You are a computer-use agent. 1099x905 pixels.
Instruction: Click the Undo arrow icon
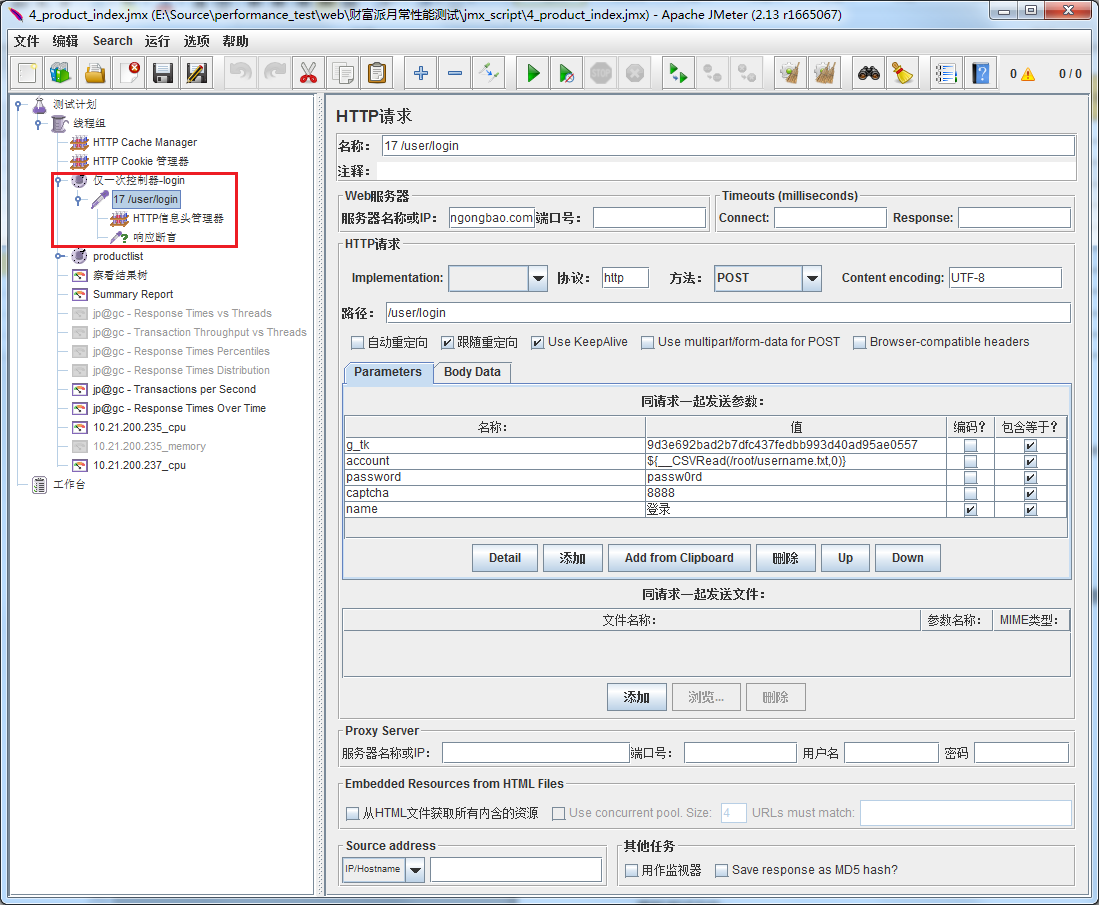tap(240, 73)
